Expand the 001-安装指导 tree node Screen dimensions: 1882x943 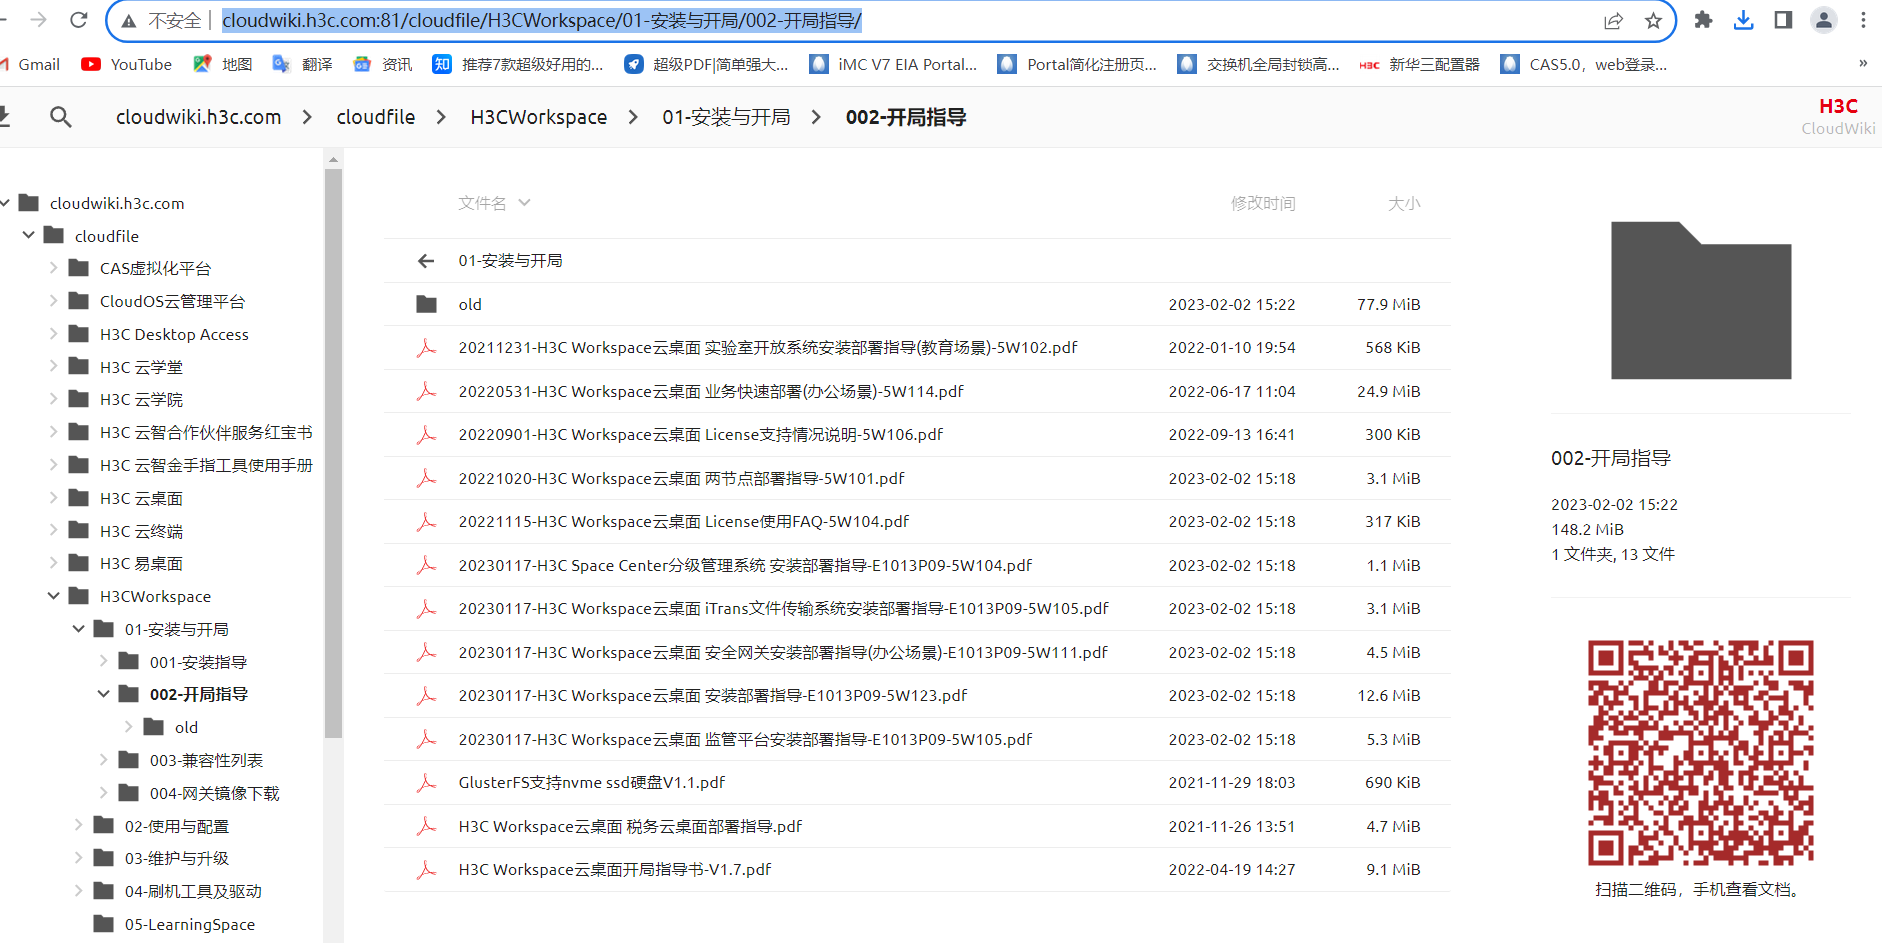coord(104,661)
